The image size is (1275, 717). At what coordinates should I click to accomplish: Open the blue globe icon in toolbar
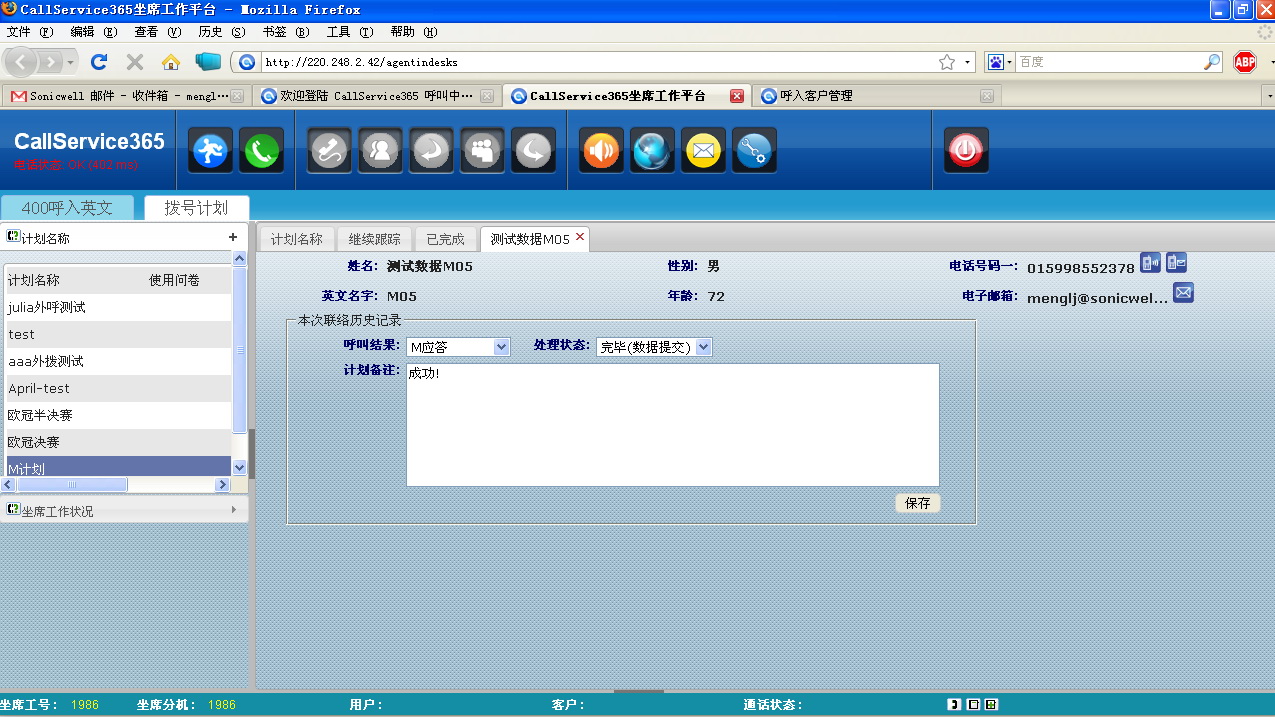(x=653, y=151)
